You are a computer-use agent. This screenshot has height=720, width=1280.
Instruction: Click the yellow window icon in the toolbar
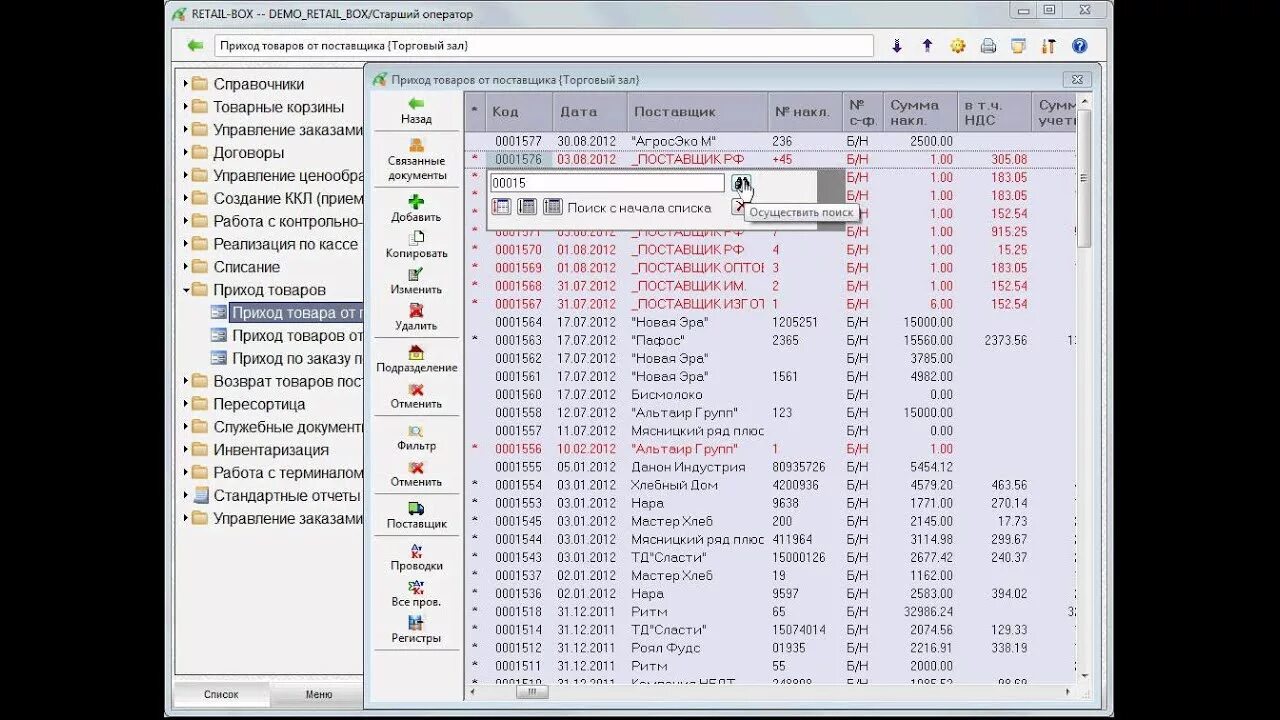click(x=1018, y=46)
